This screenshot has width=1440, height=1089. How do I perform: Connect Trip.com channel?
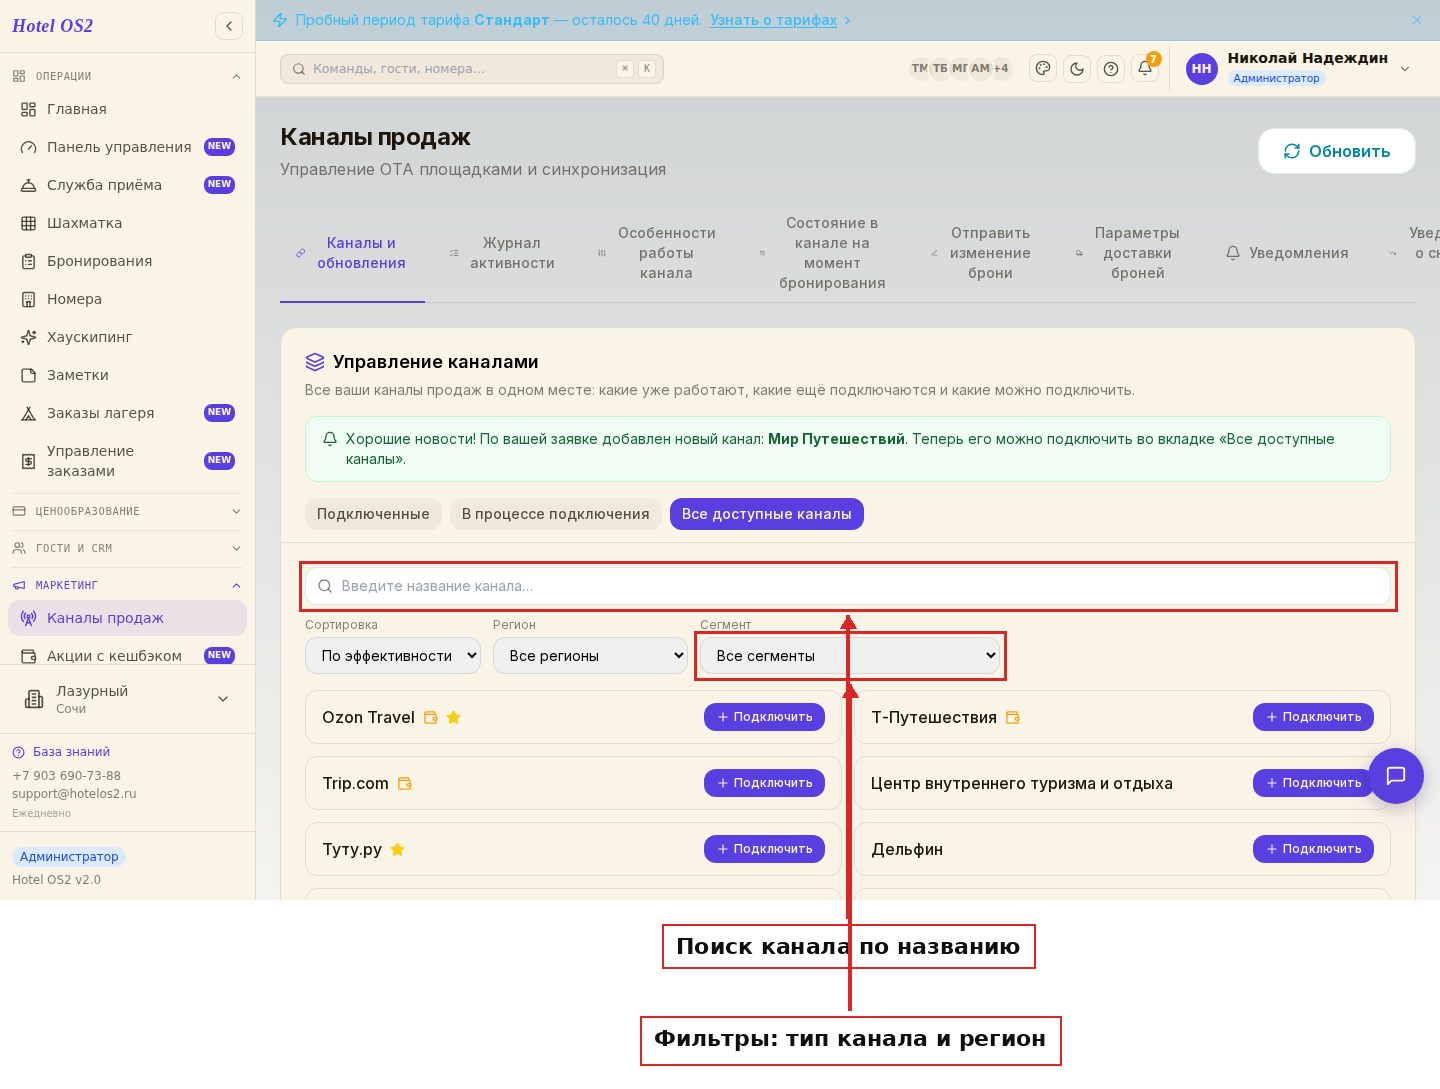click(x=764, y=783)
